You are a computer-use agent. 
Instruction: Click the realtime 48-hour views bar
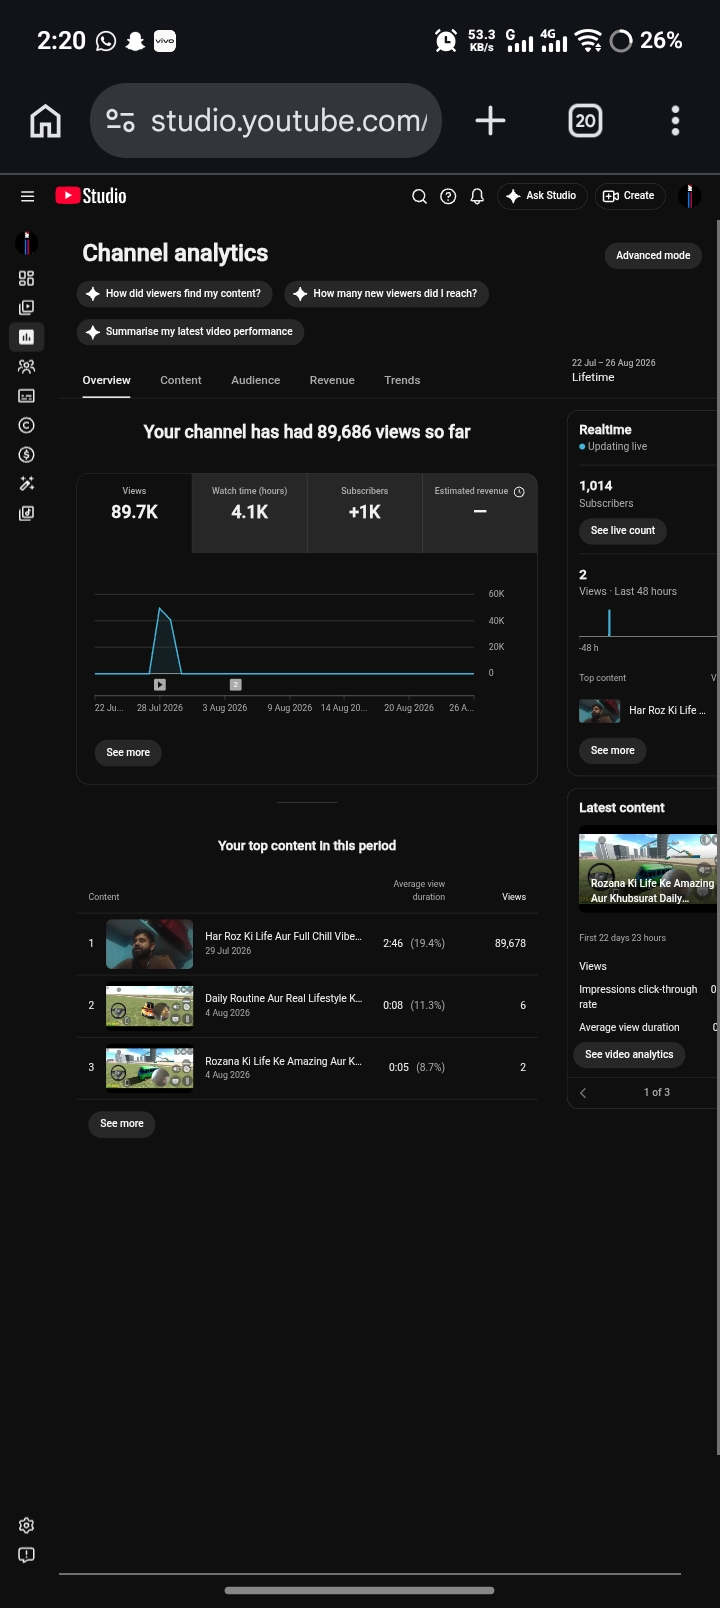click(609, 623)
